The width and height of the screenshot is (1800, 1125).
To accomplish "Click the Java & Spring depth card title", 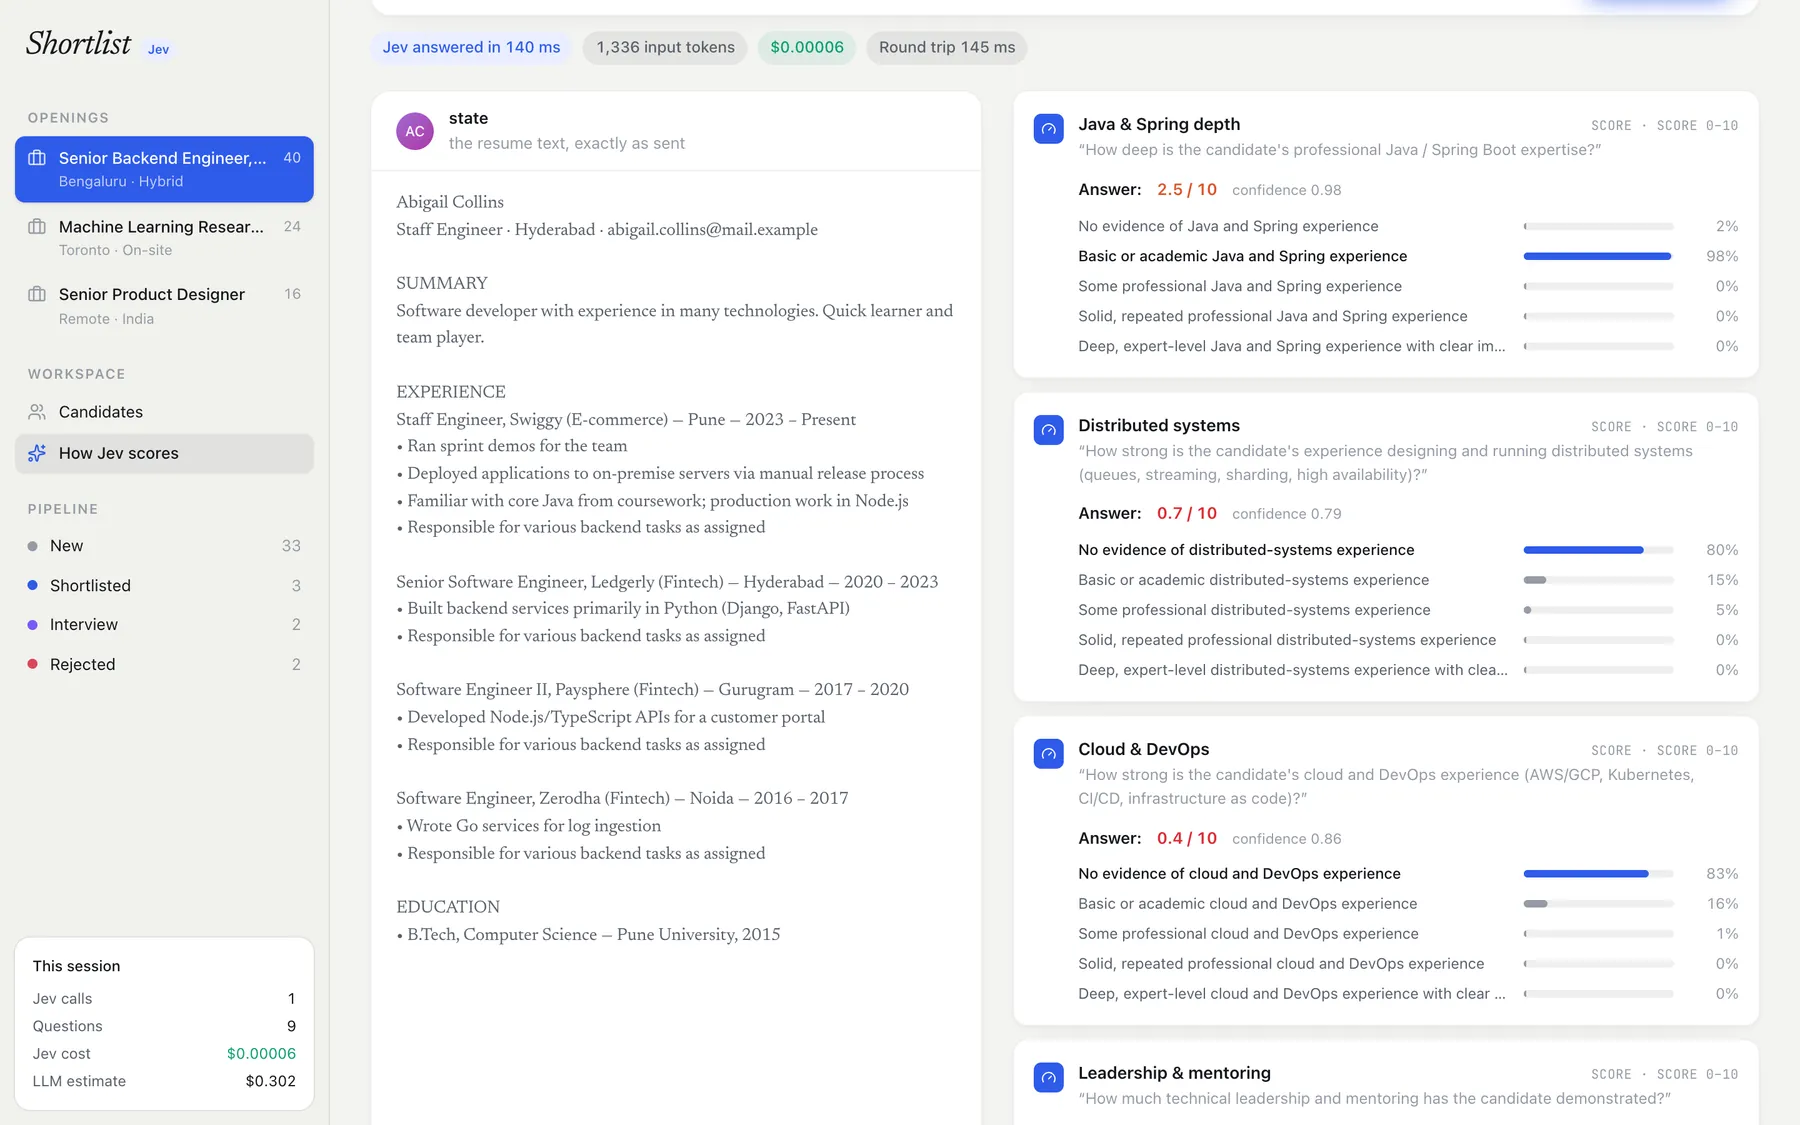I will point(1159,124).
